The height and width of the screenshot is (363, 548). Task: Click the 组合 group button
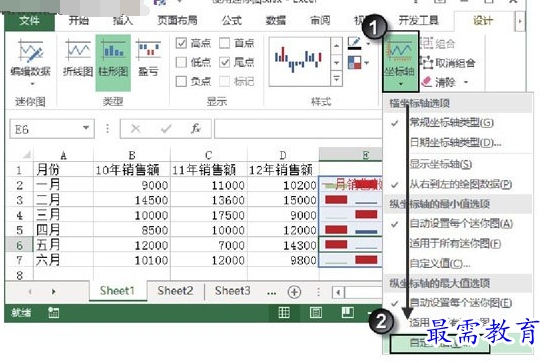pos(438,44)
